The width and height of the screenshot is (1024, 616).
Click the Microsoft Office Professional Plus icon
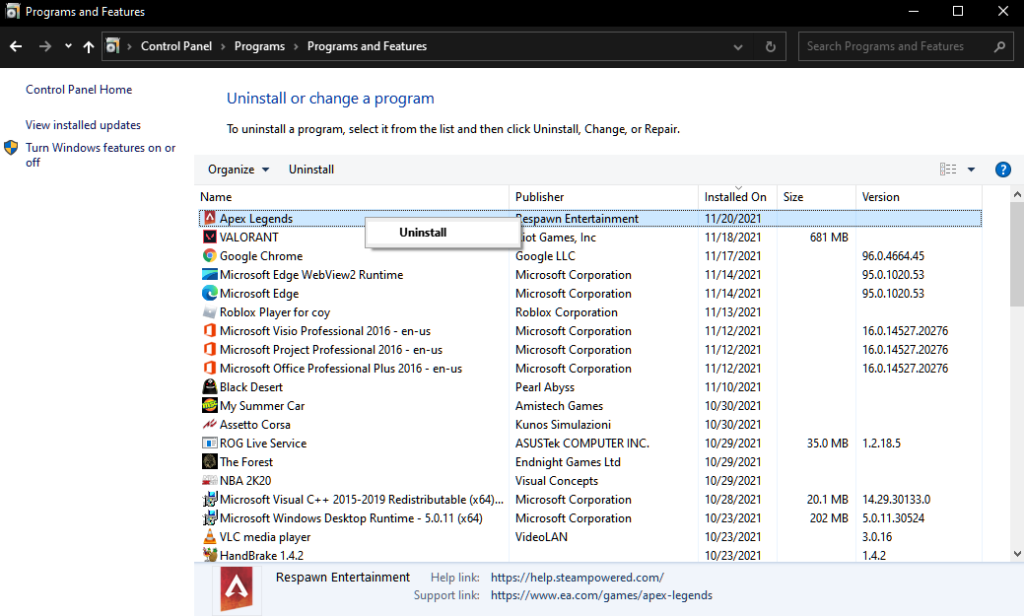pos(210,368)
